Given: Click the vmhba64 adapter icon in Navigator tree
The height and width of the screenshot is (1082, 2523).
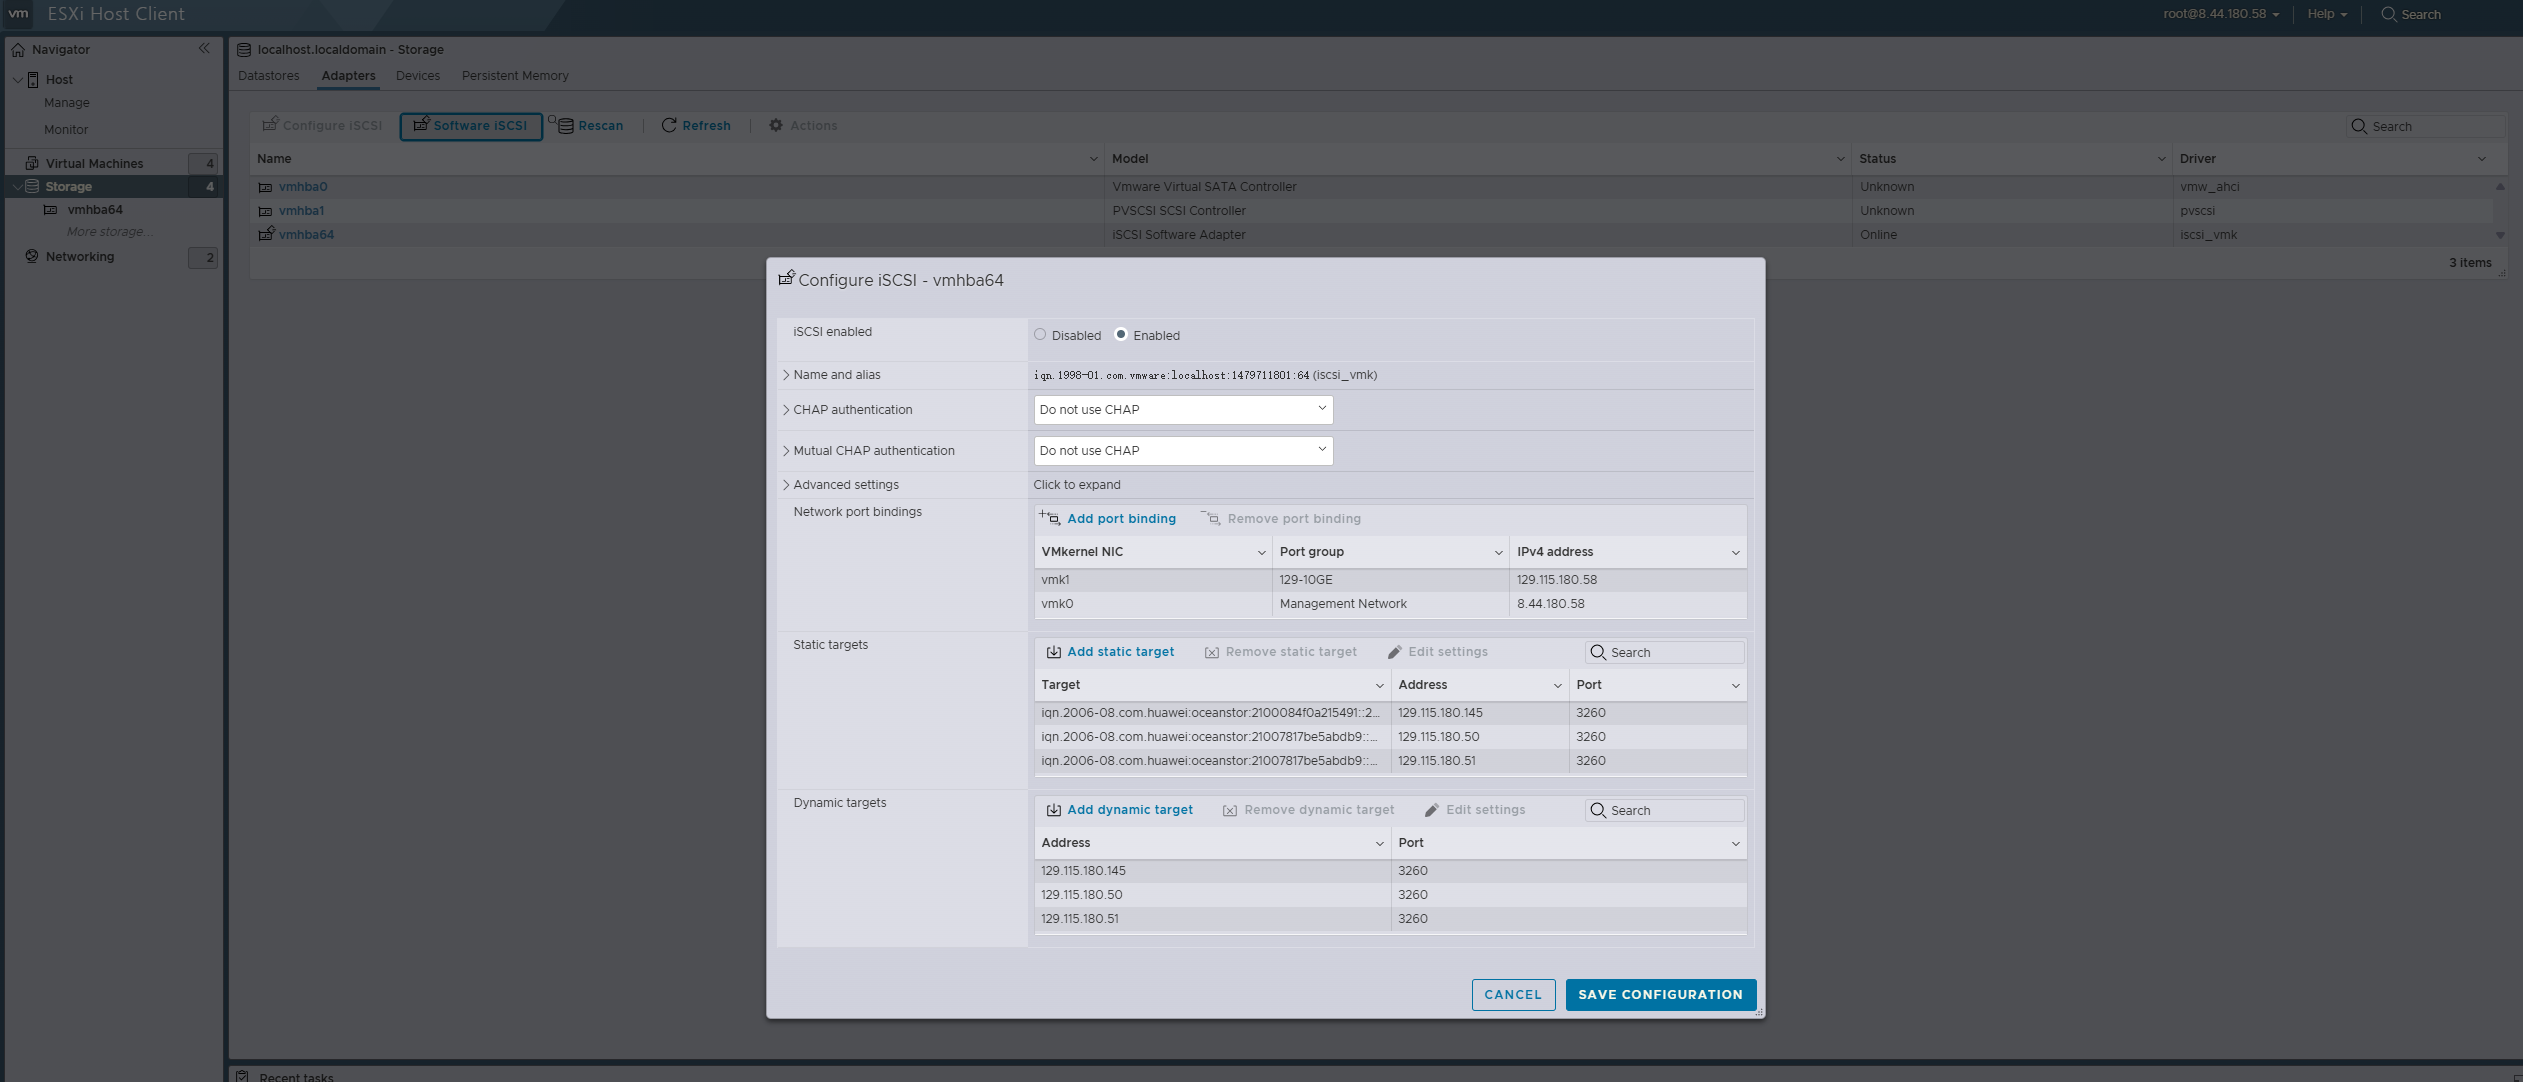Looking at the screenshot, I should point(50,210).
